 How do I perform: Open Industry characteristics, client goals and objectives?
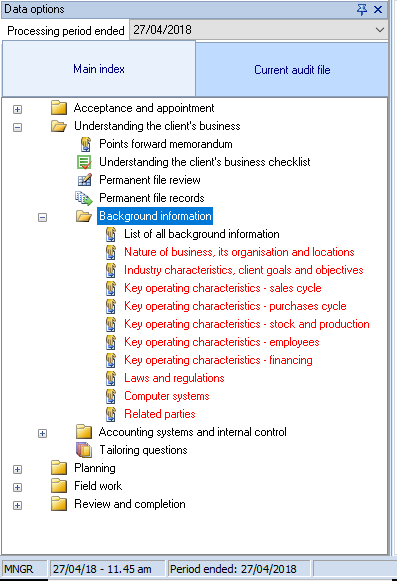tap(244, 270)
